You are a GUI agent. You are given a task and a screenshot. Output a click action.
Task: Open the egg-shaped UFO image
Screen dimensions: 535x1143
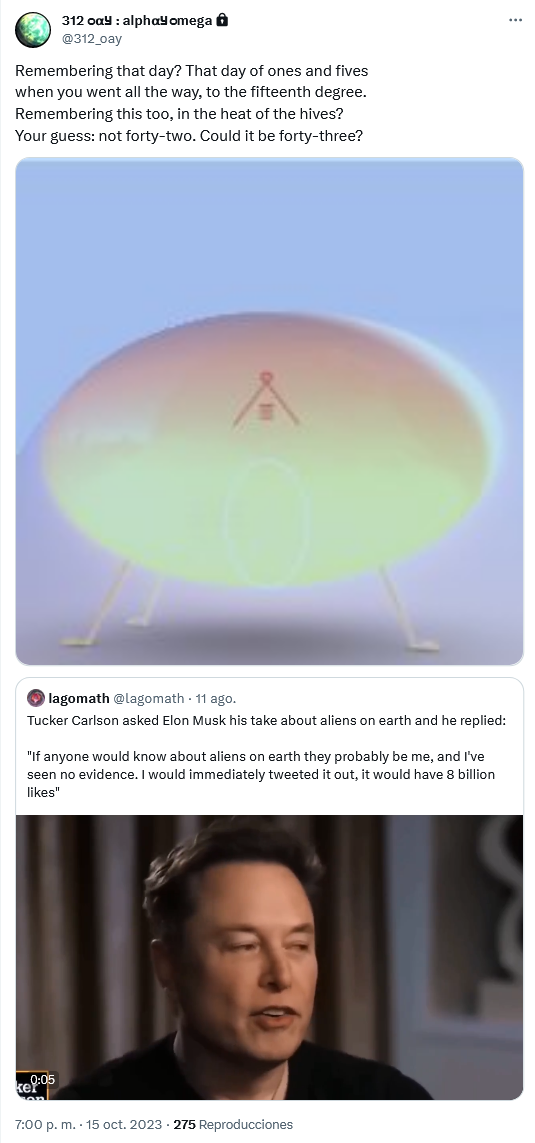coord(269,411)
